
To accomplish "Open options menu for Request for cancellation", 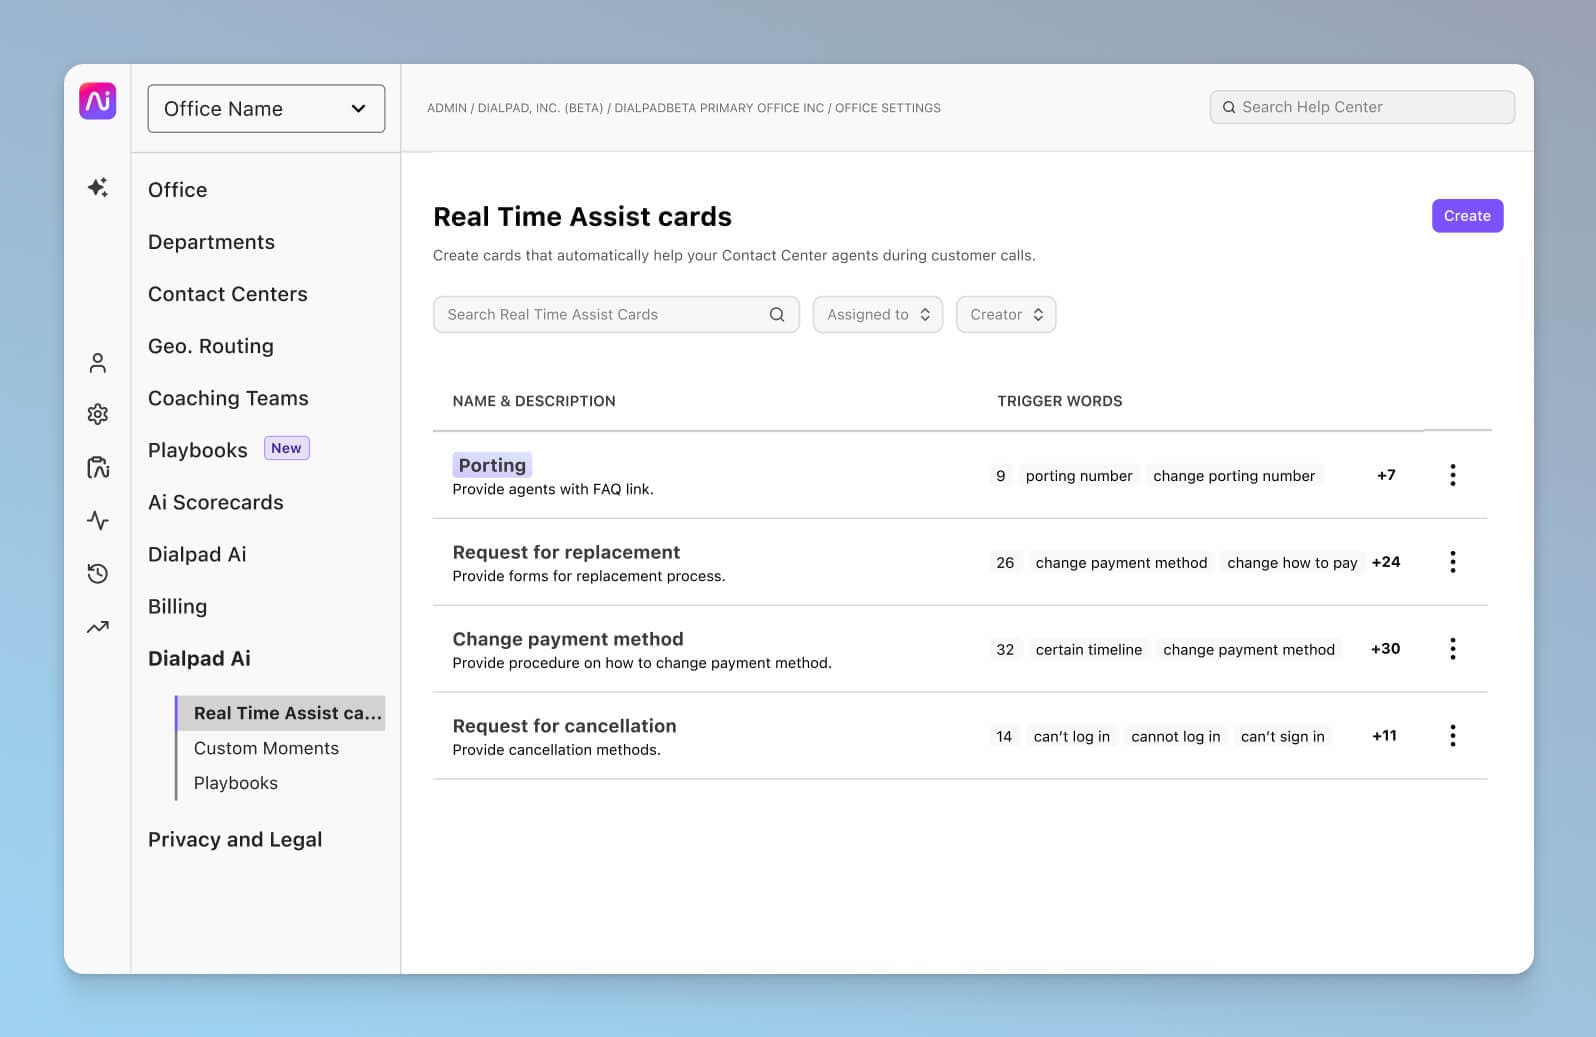I will tap(1452, 736).
